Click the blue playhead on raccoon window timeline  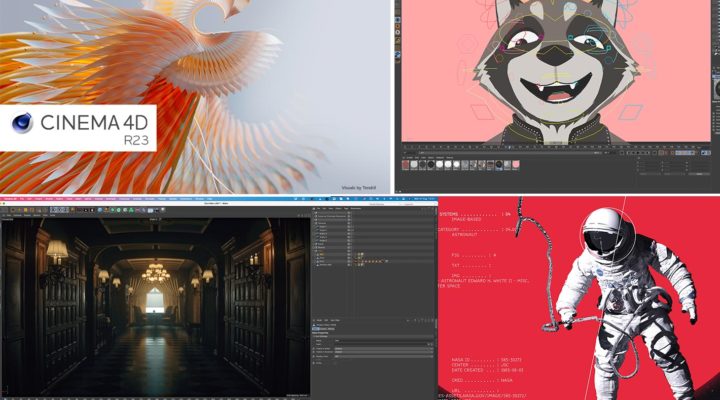[509, 147]
